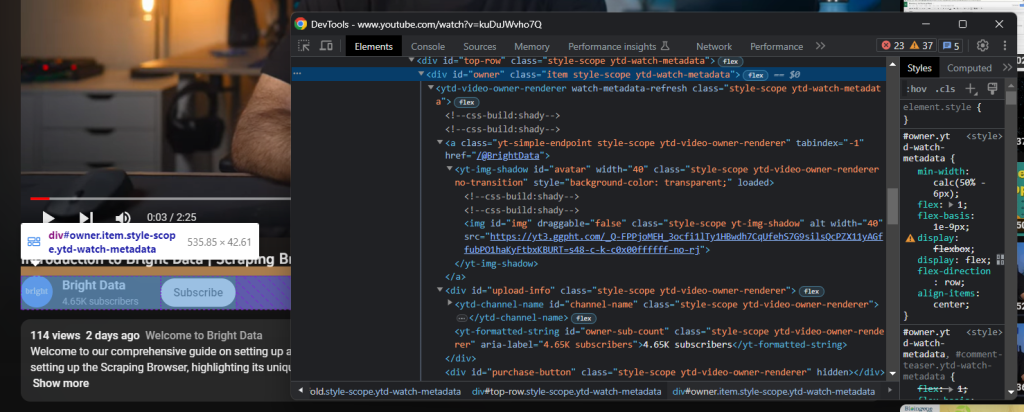Toggle the device toolbar icon
Viewport: 1024px width, 412px height.
tap(326, 46)
